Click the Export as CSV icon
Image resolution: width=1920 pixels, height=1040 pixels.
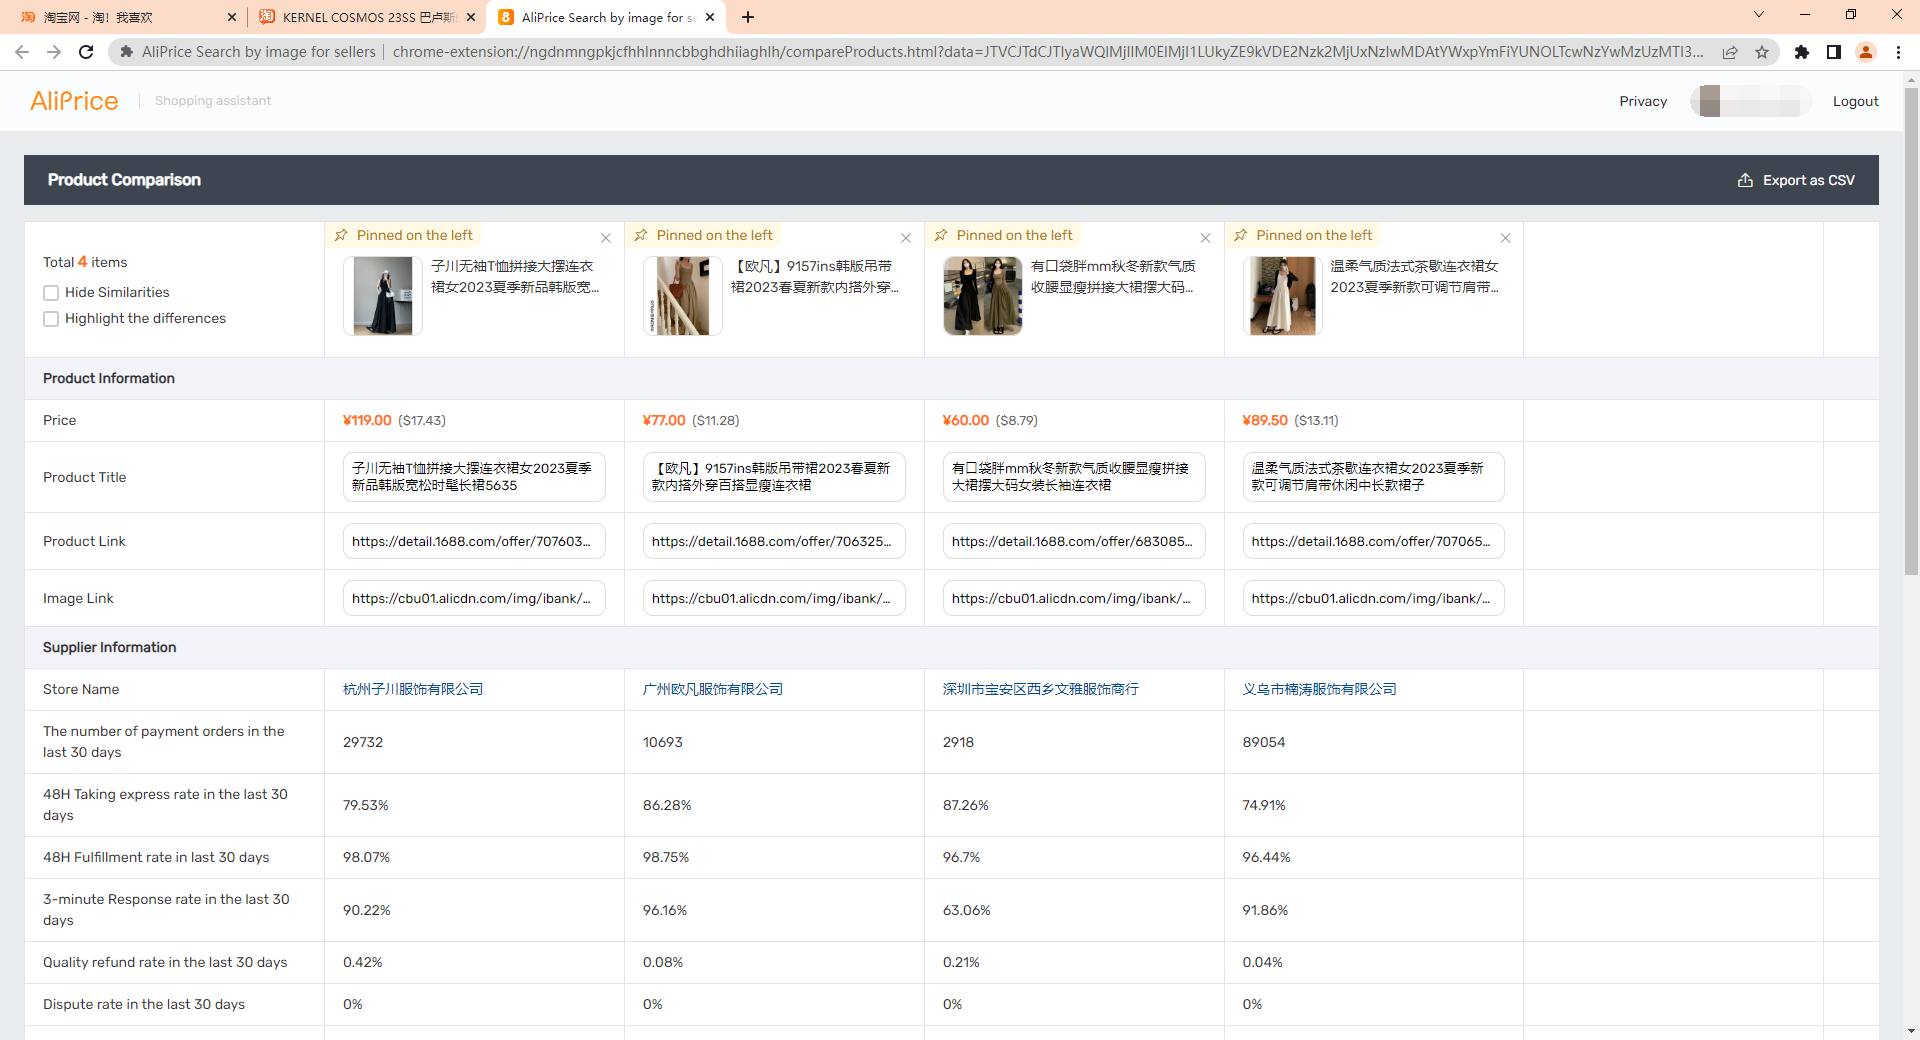click(x=1745, y=180)
